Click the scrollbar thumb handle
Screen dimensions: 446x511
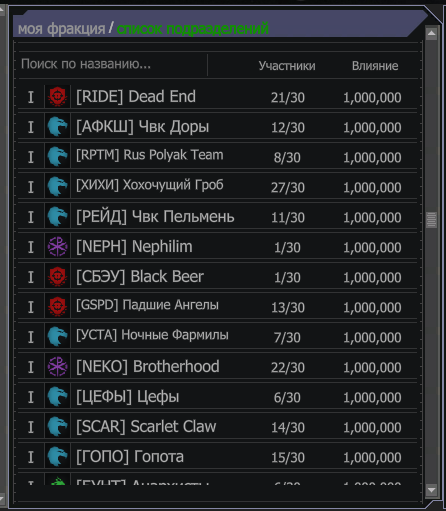pos(431,220)
